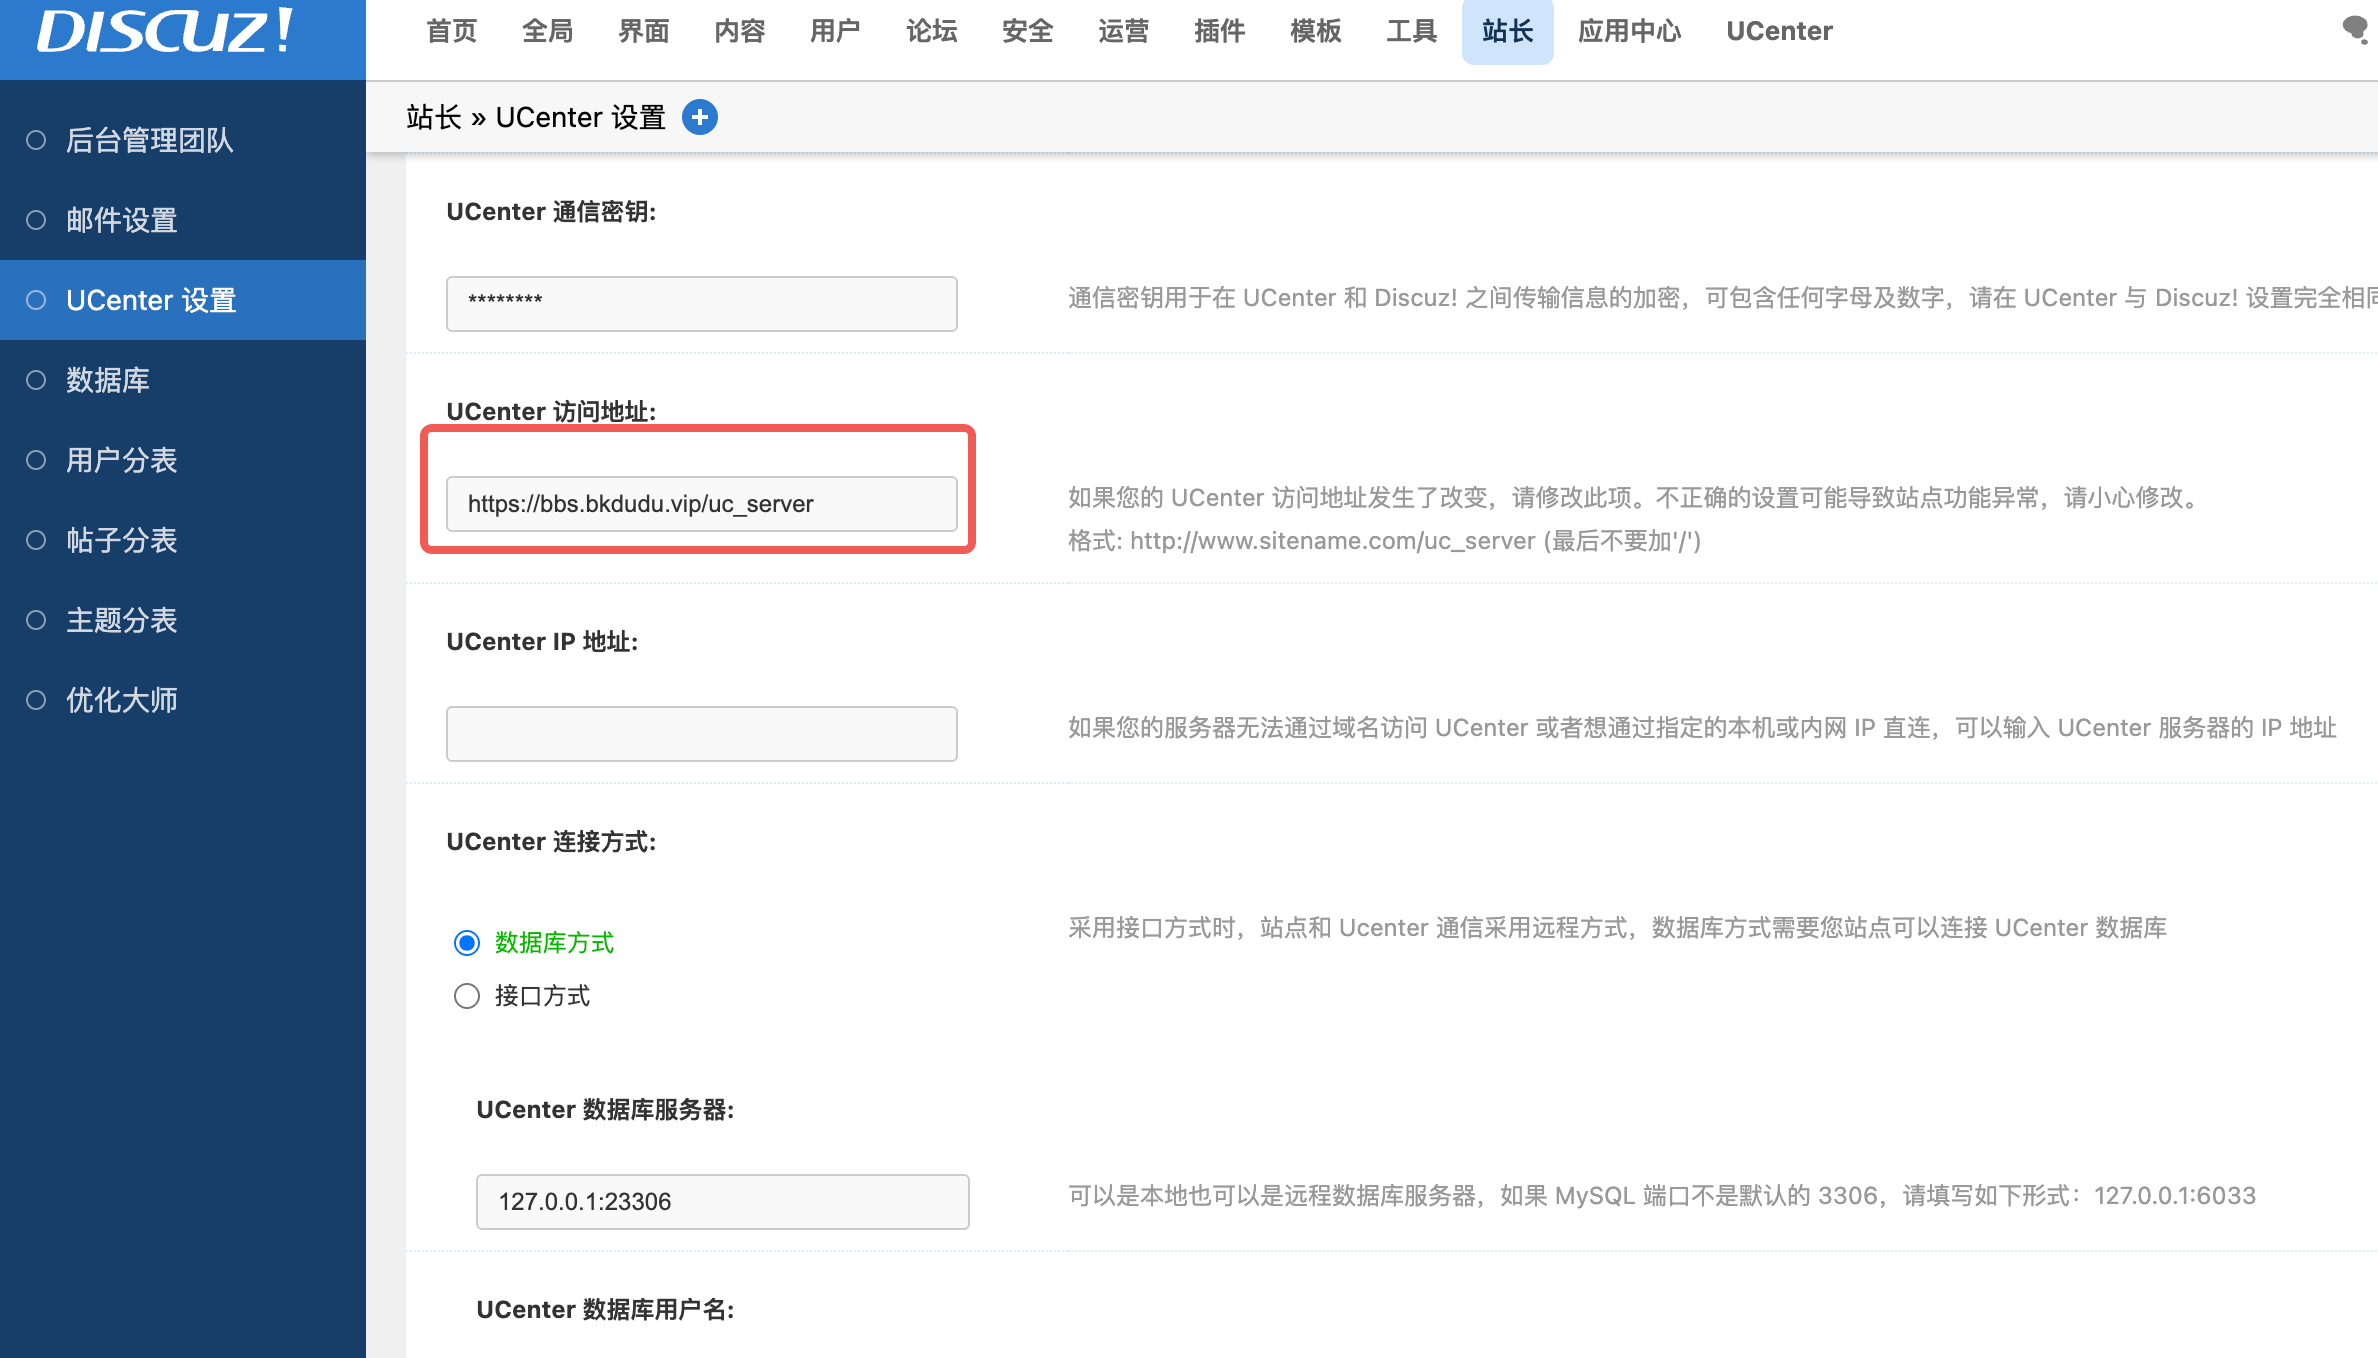Click the empty UCenter IP 地址 field

pos(701,734)
